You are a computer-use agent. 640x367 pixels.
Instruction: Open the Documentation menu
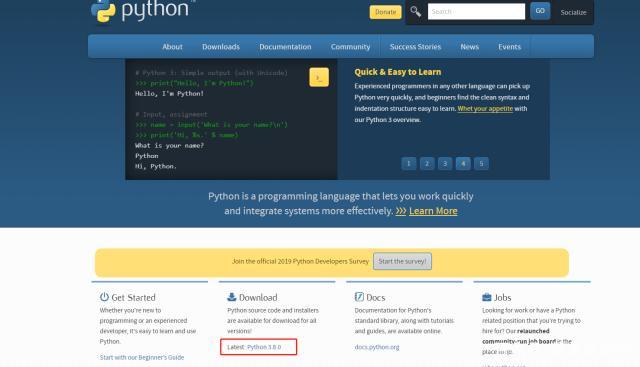(x=285, y=47)
